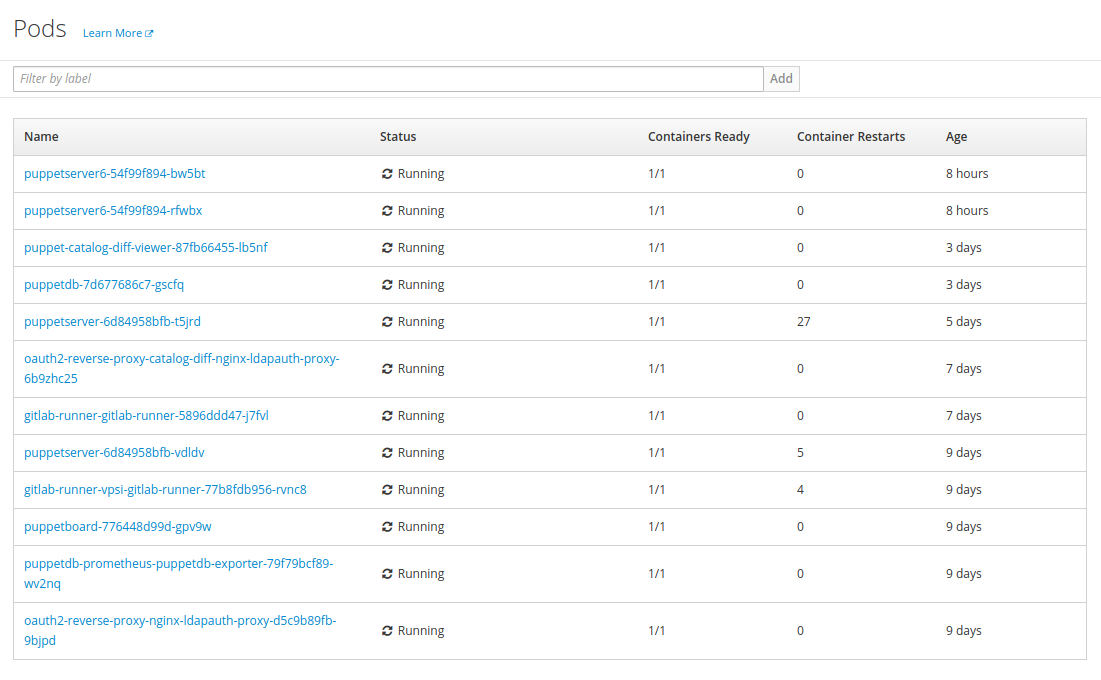Image resolution: width=1101 pixels, height=680 pixels.
Task: Open pod puppetserver6-54f99f894-rfwbx
Action: (113, 211)
